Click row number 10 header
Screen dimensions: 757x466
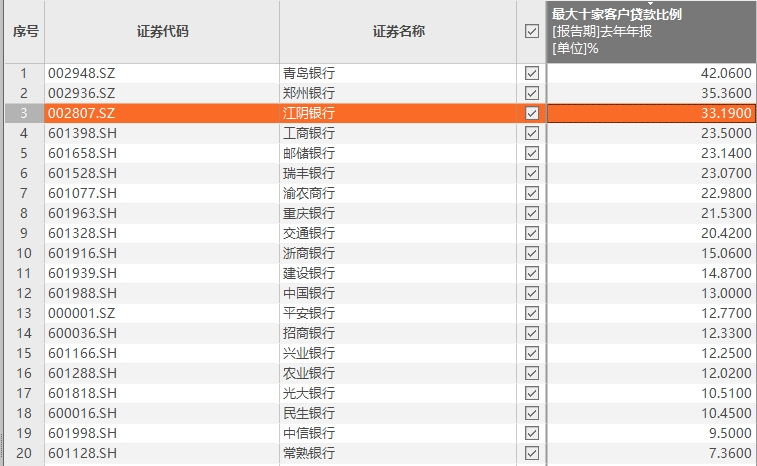[x=23, y=253]
